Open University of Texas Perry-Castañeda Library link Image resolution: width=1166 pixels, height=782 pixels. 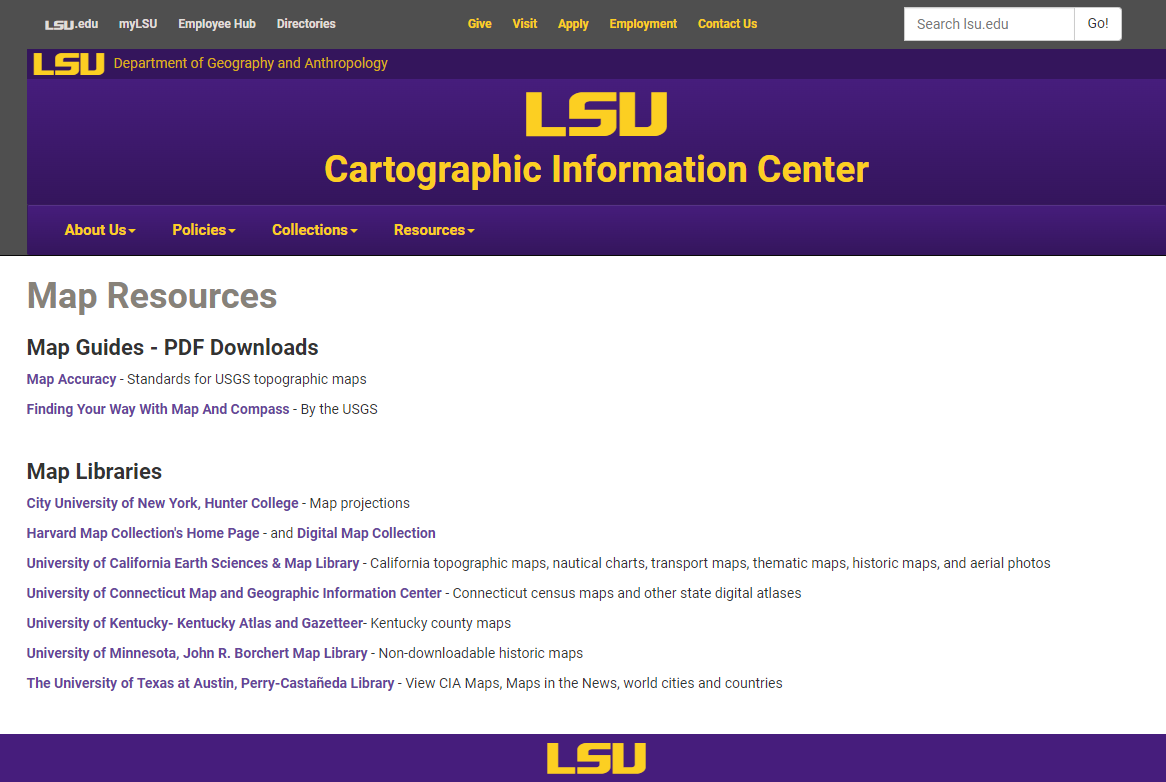[210, 683]
